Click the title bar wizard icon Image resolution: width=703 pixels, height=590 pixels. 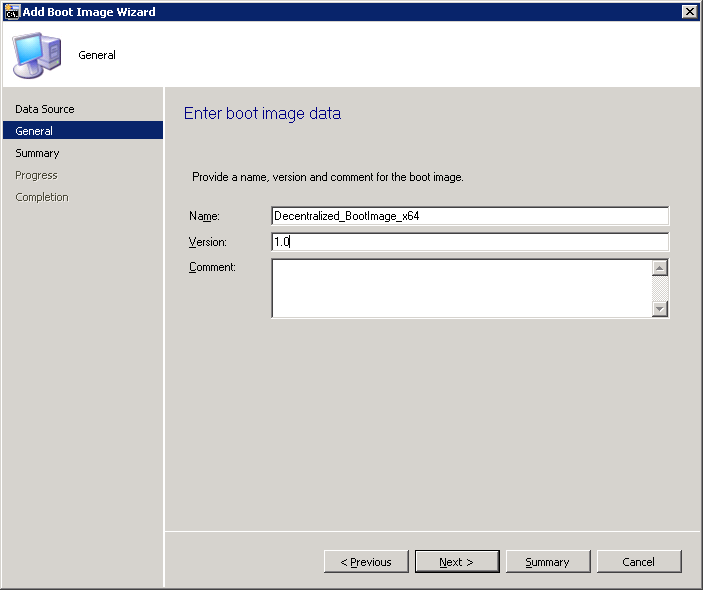[12, 12]
